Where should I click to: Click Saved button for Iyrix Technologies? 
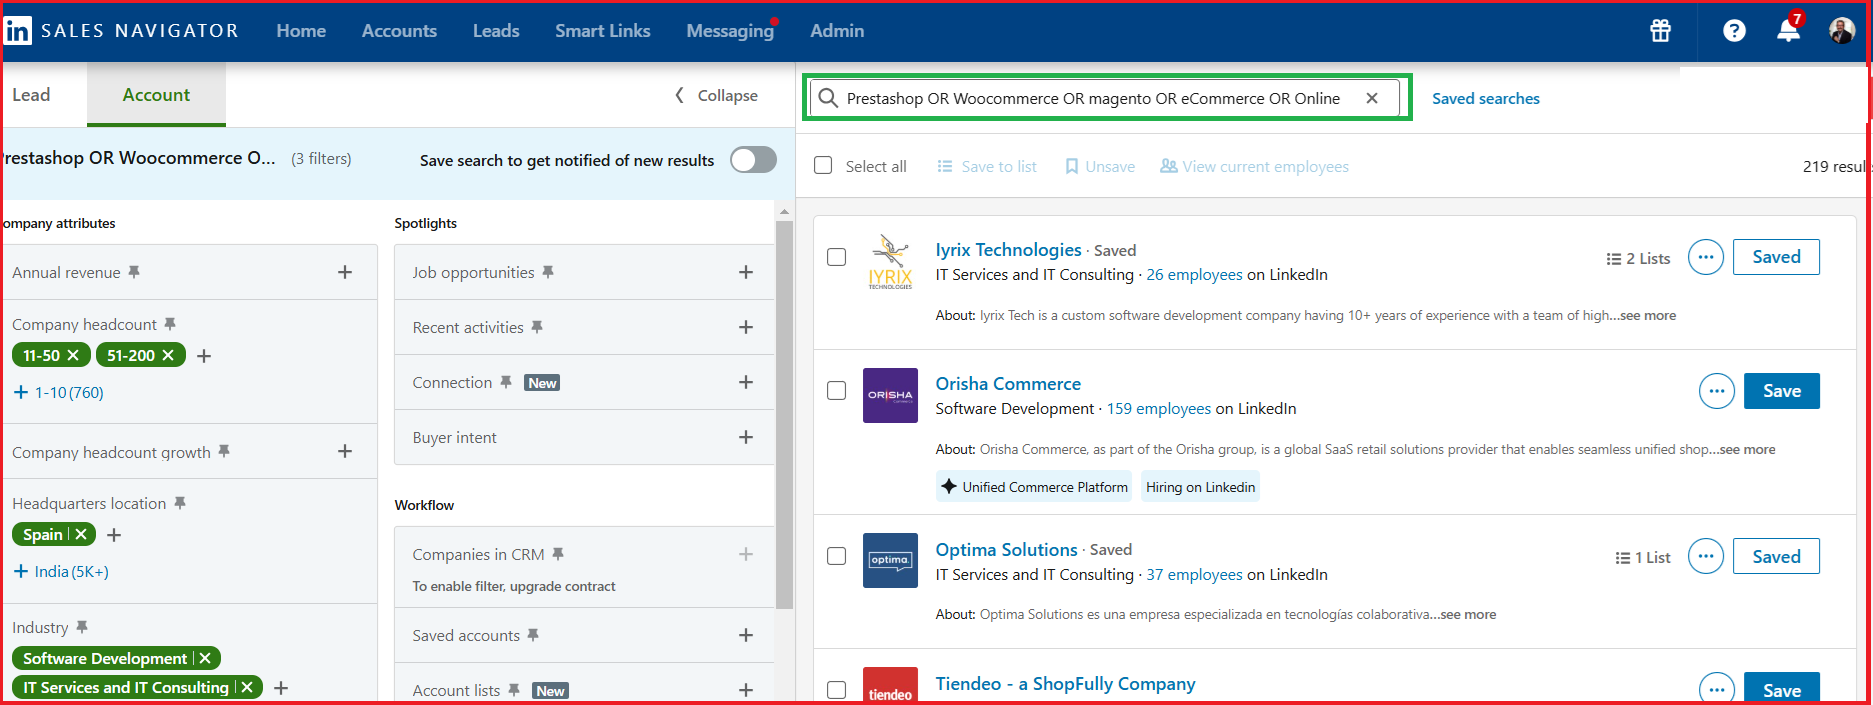[1776, 257]
